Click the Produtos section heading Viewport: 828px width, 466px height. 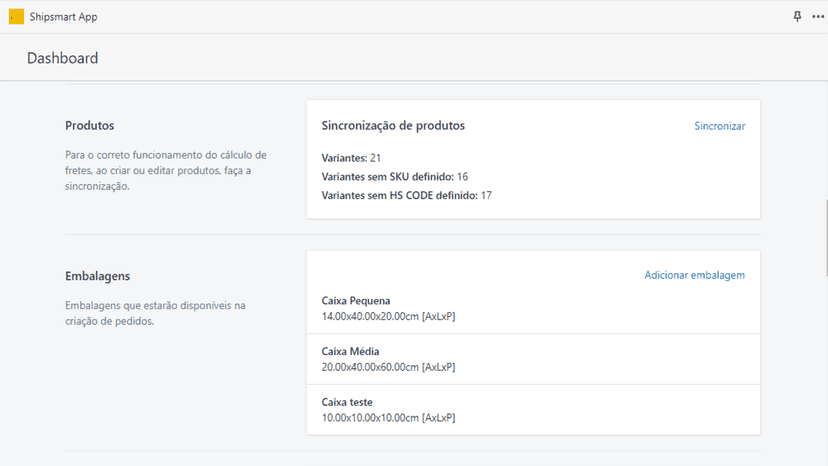coord(90,126)
